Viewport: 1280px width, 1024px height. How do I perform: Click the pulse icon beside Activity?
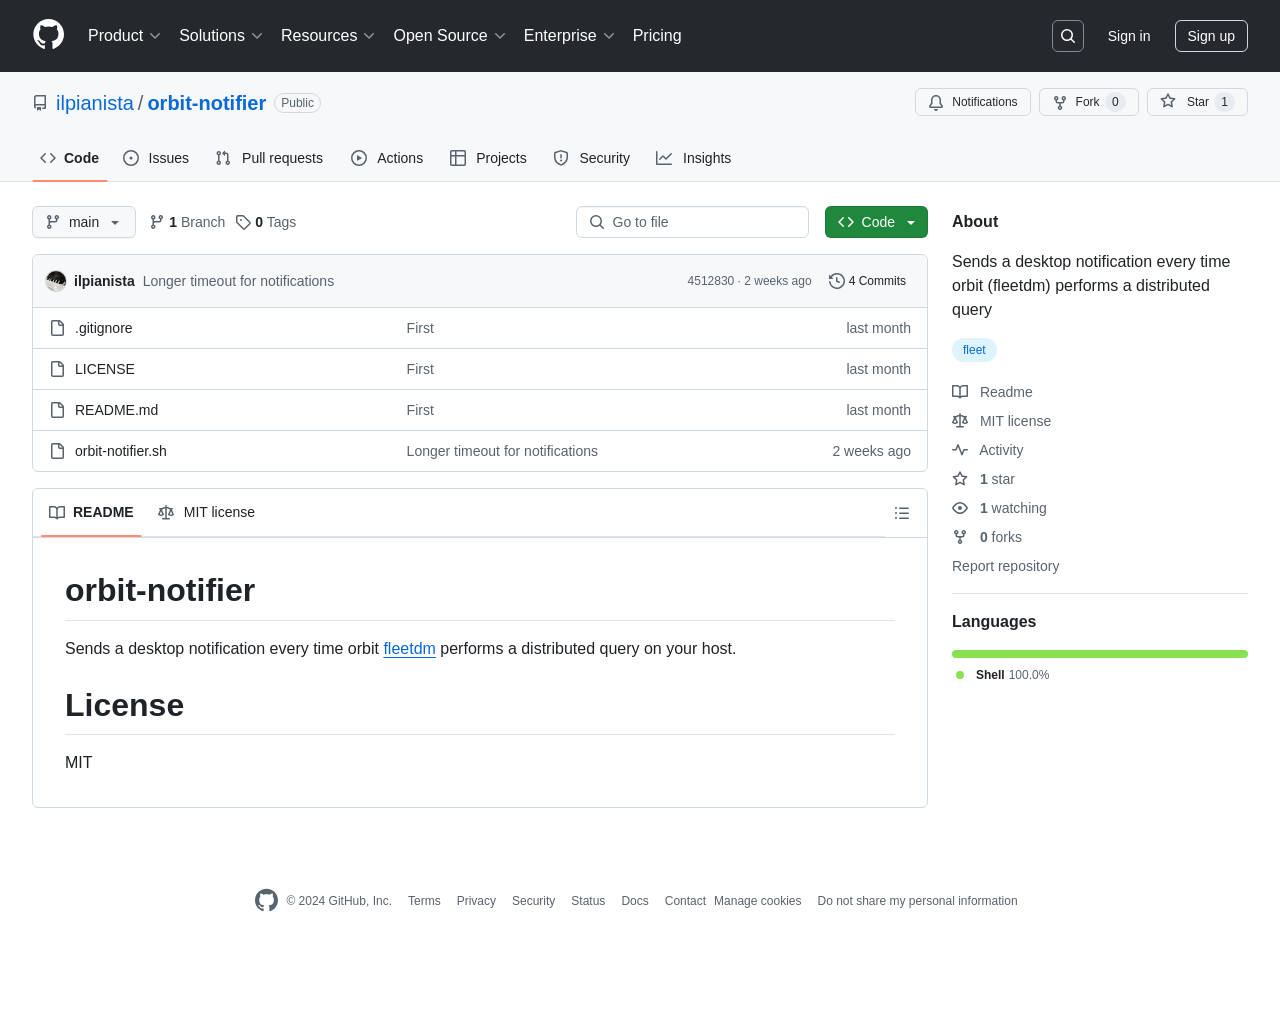[x=960, y=450]
